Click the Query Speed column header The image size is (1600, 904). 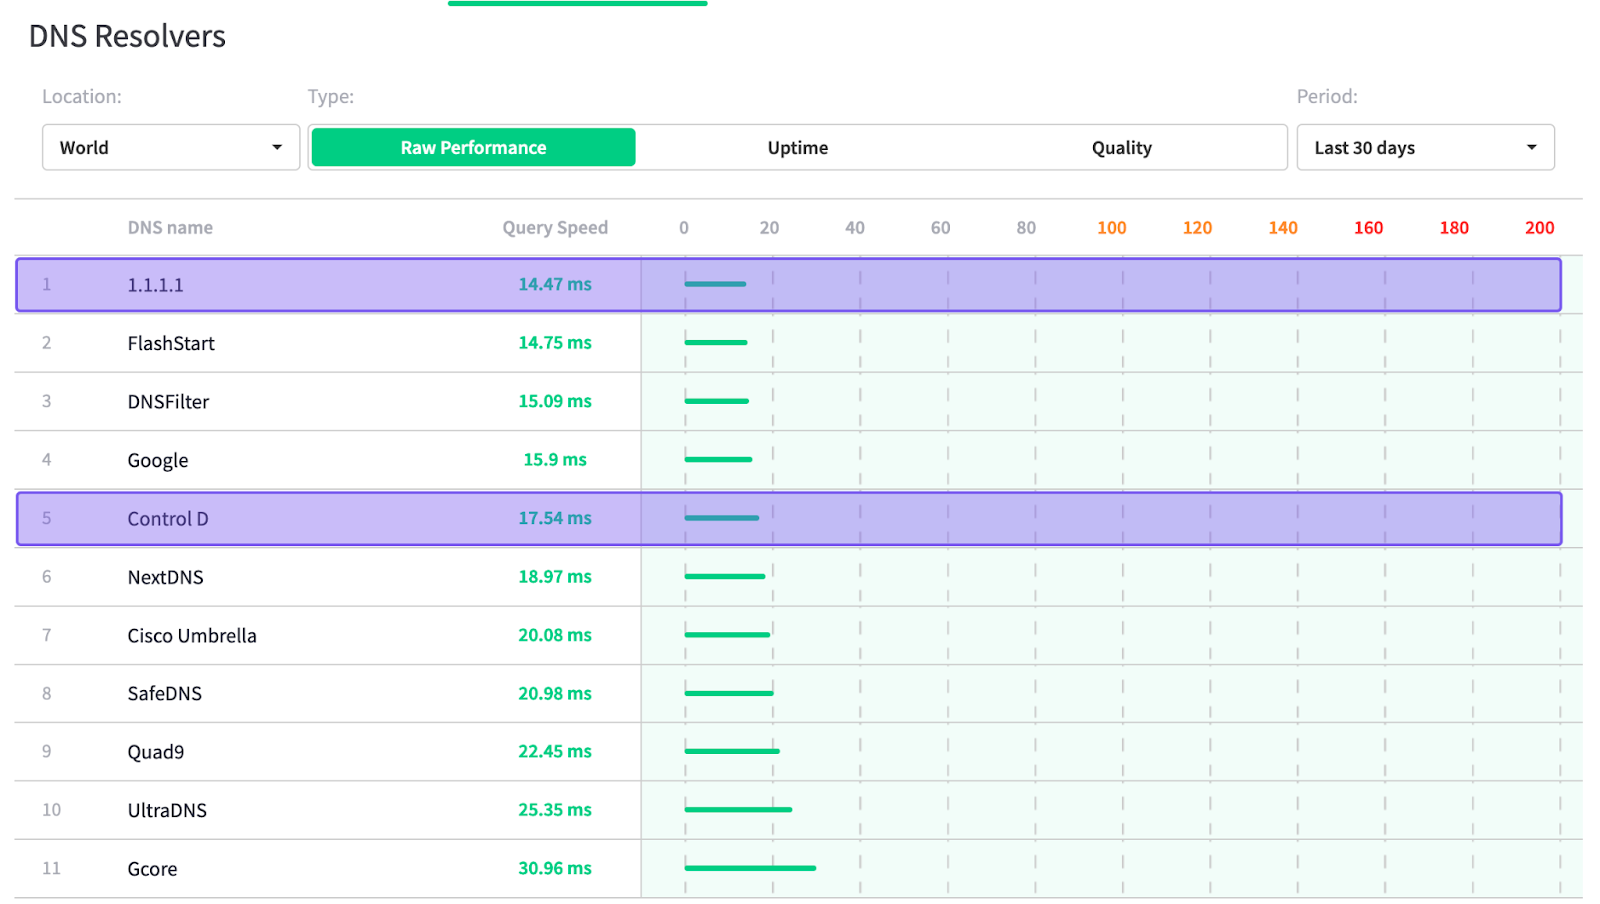click(555, 227)
